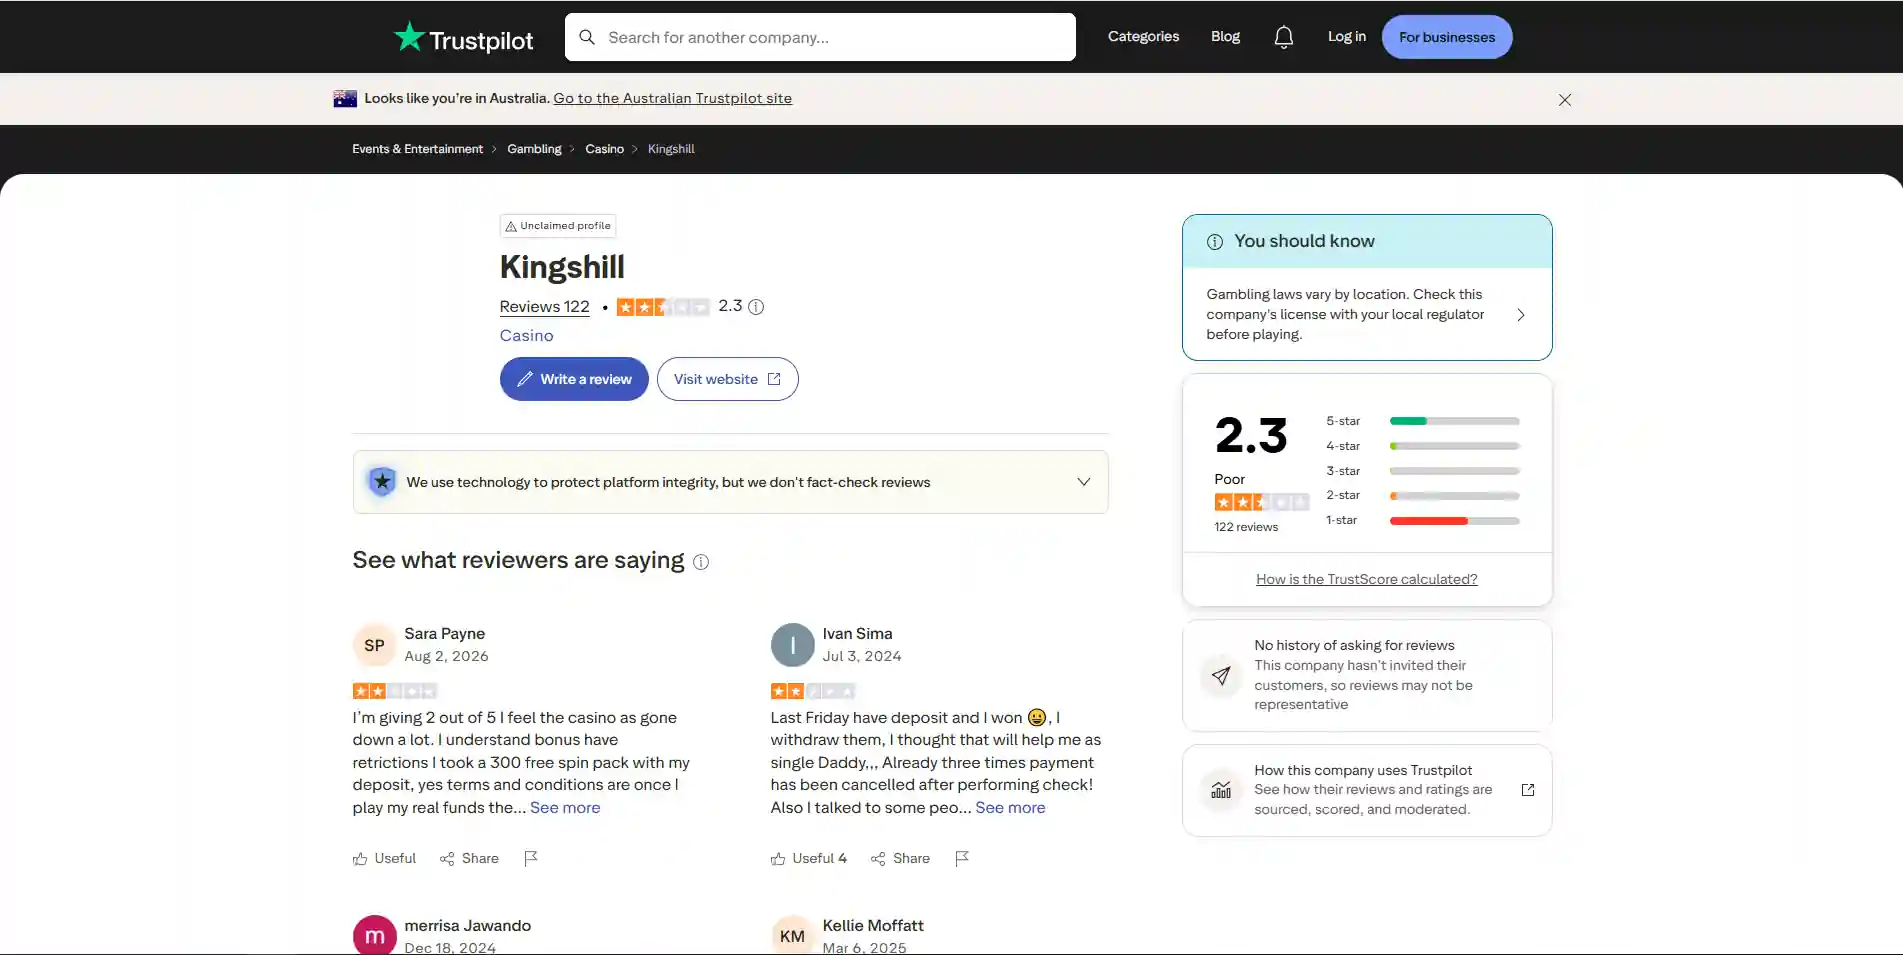Click the TrustScore 2.3 info icon
The width and height of the screenshot is (1903, 955).
pos(756,307)
